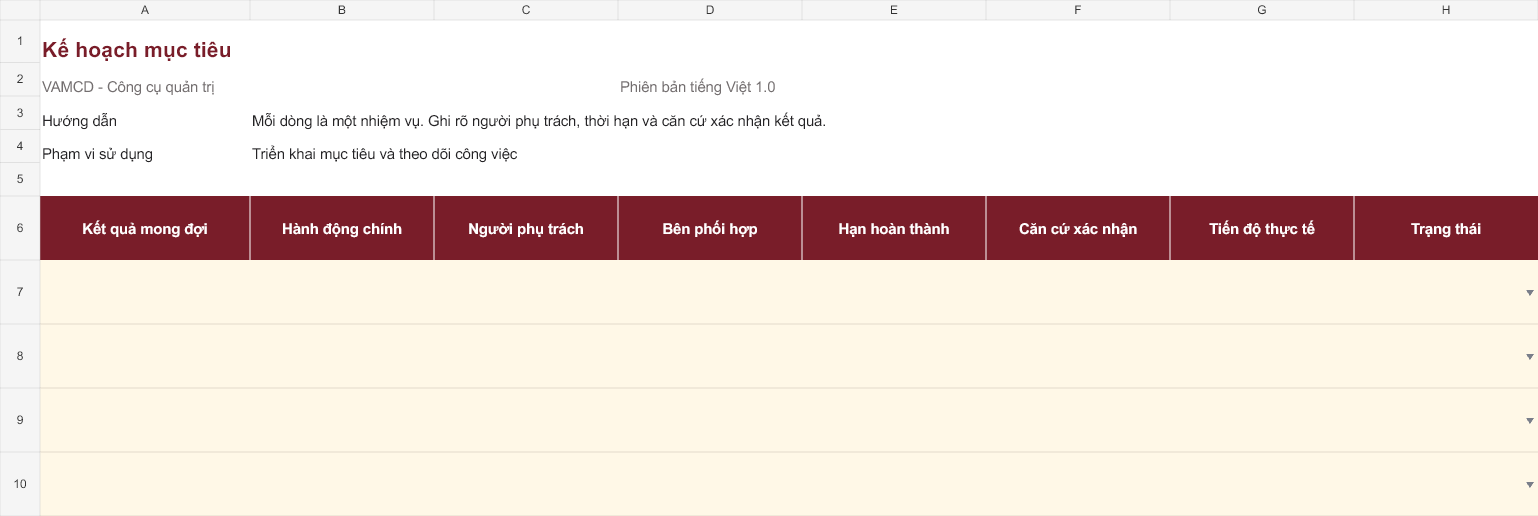Open the Trạng thái dropdown in row 7

(1529, 293)
